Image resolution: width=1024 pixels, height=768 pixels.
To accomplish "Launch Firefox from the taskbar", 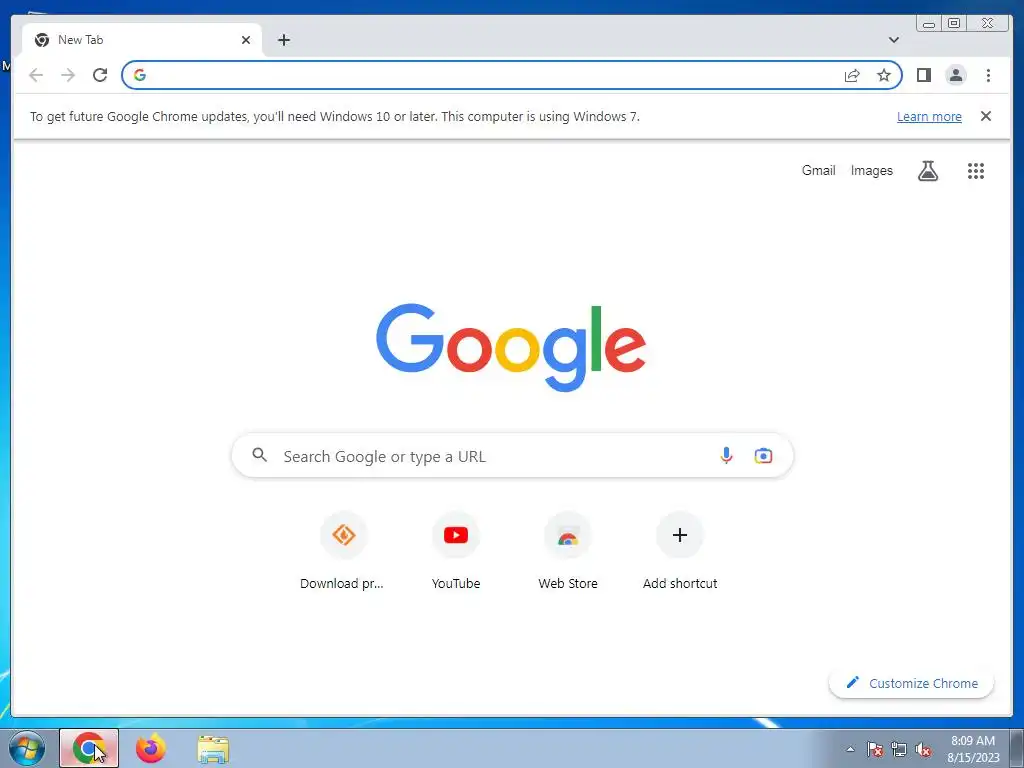I will click(x=151, y=748).
